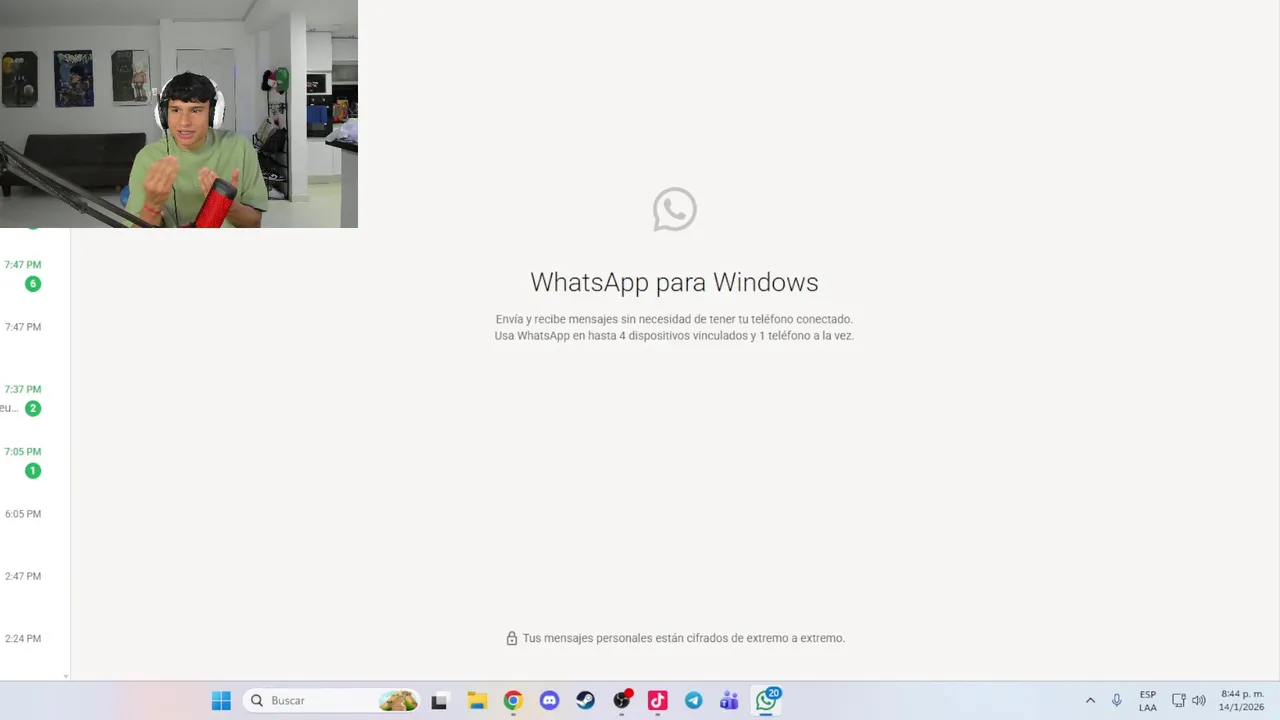Open Telegram from the taskbar
The width and height of the screenshot is (1280, 720).
[x=693, y=701]
